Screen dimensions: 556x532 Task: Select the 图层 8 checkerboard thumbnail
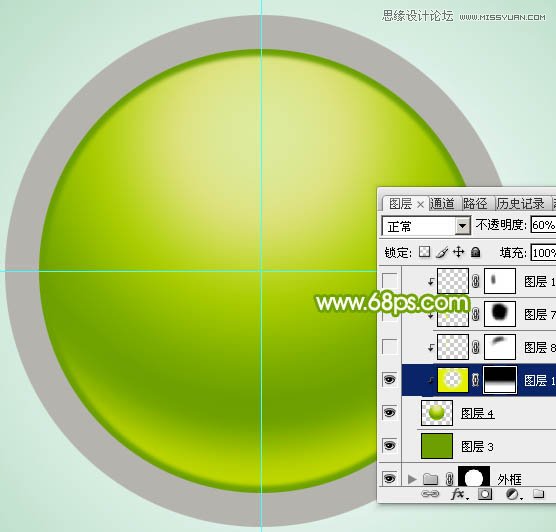[453, 347]
